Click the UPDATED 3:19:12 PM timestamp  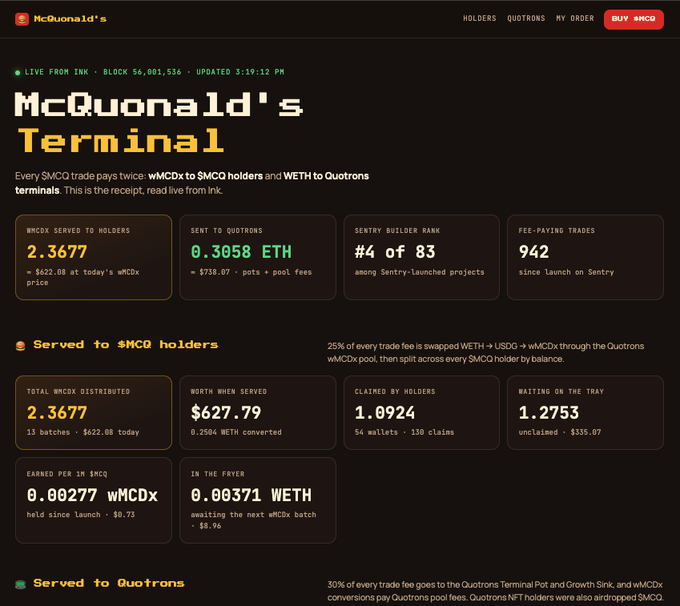pyautogui.click(x=240, y=72)
